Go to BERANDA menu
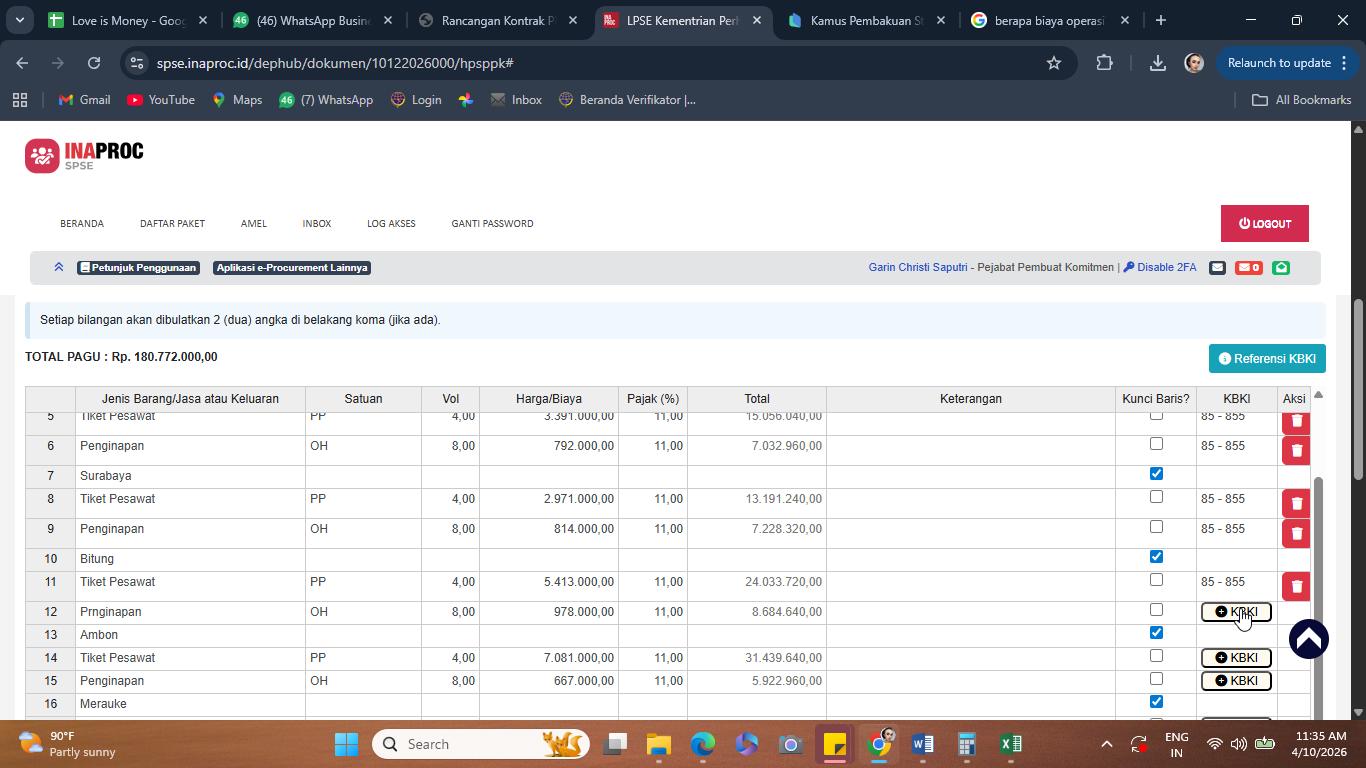 pyautogui.click(x=82, y=224)
